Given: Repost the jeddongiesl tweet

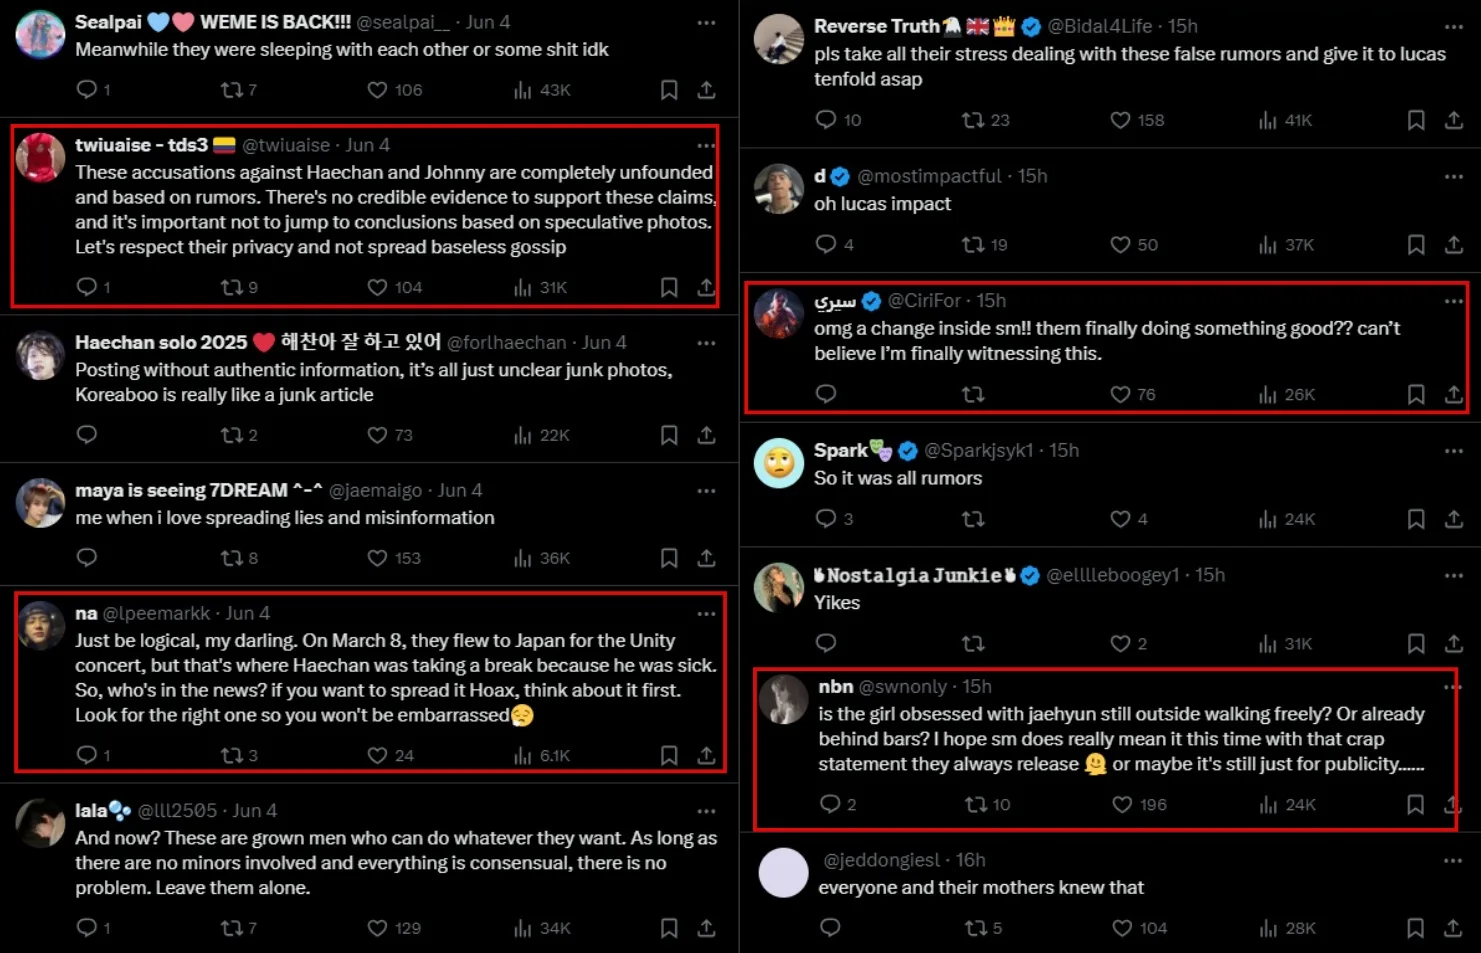Looking at the screenshot, I should click(976, 929).
